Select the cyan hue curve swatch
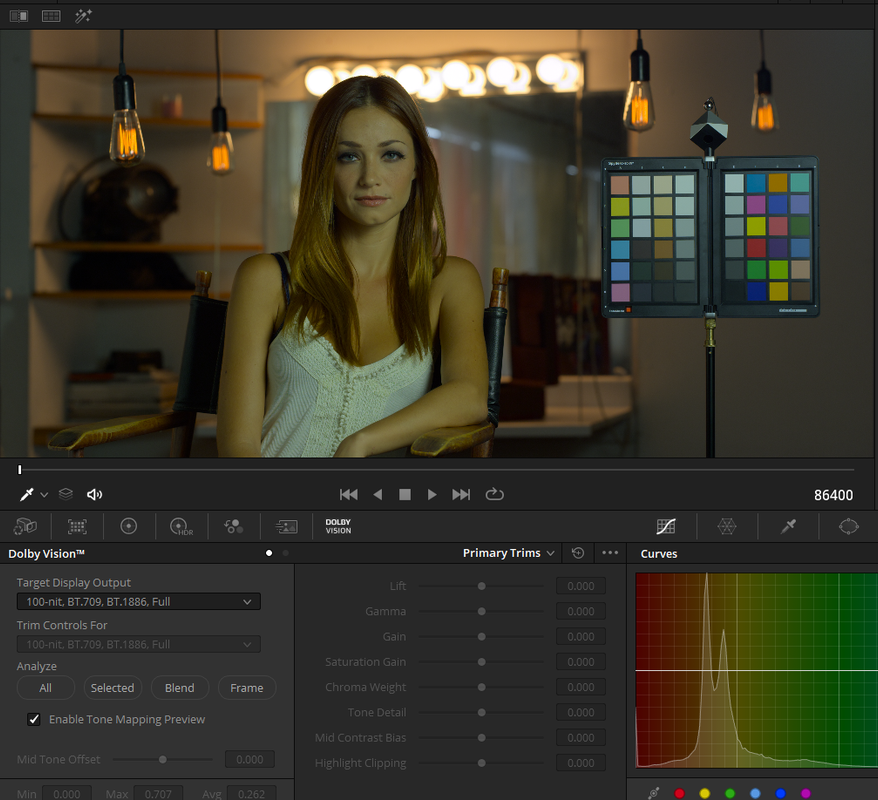 (755, 793)
